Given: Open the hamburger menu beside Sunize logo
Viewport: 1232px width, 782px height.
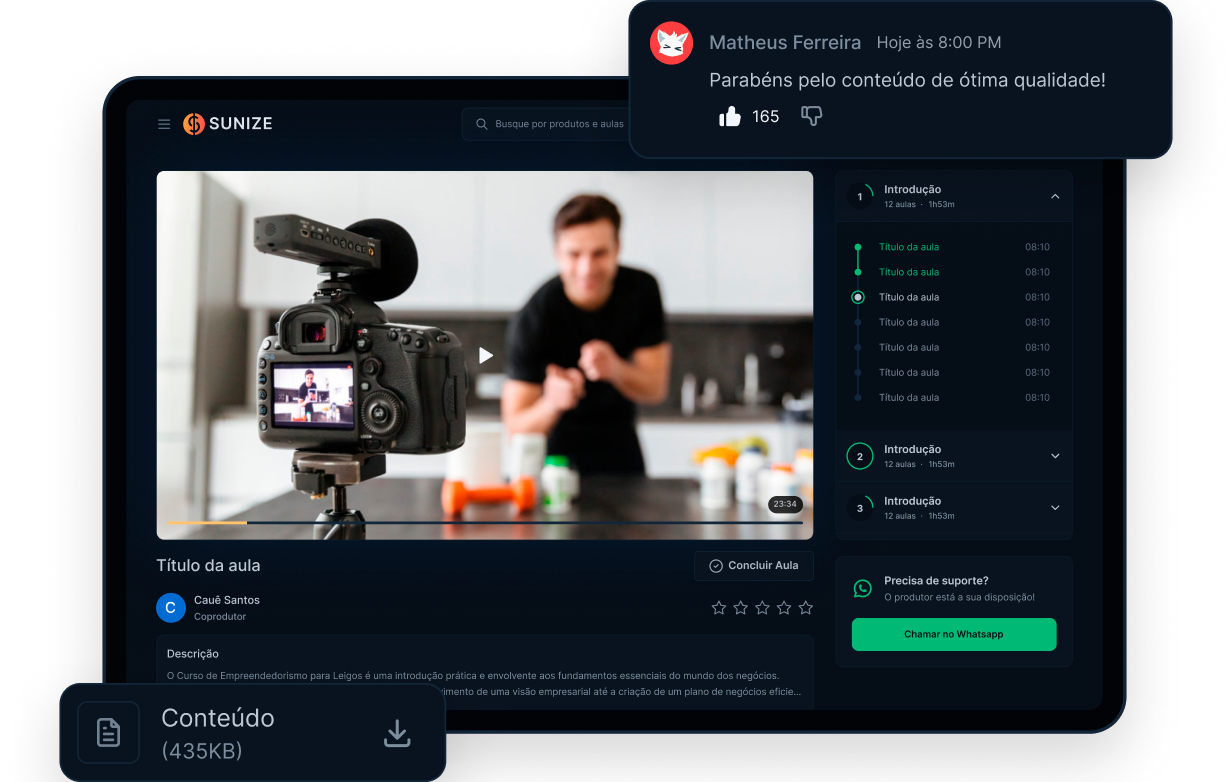Looking at the screenshot, I should 164,124.
